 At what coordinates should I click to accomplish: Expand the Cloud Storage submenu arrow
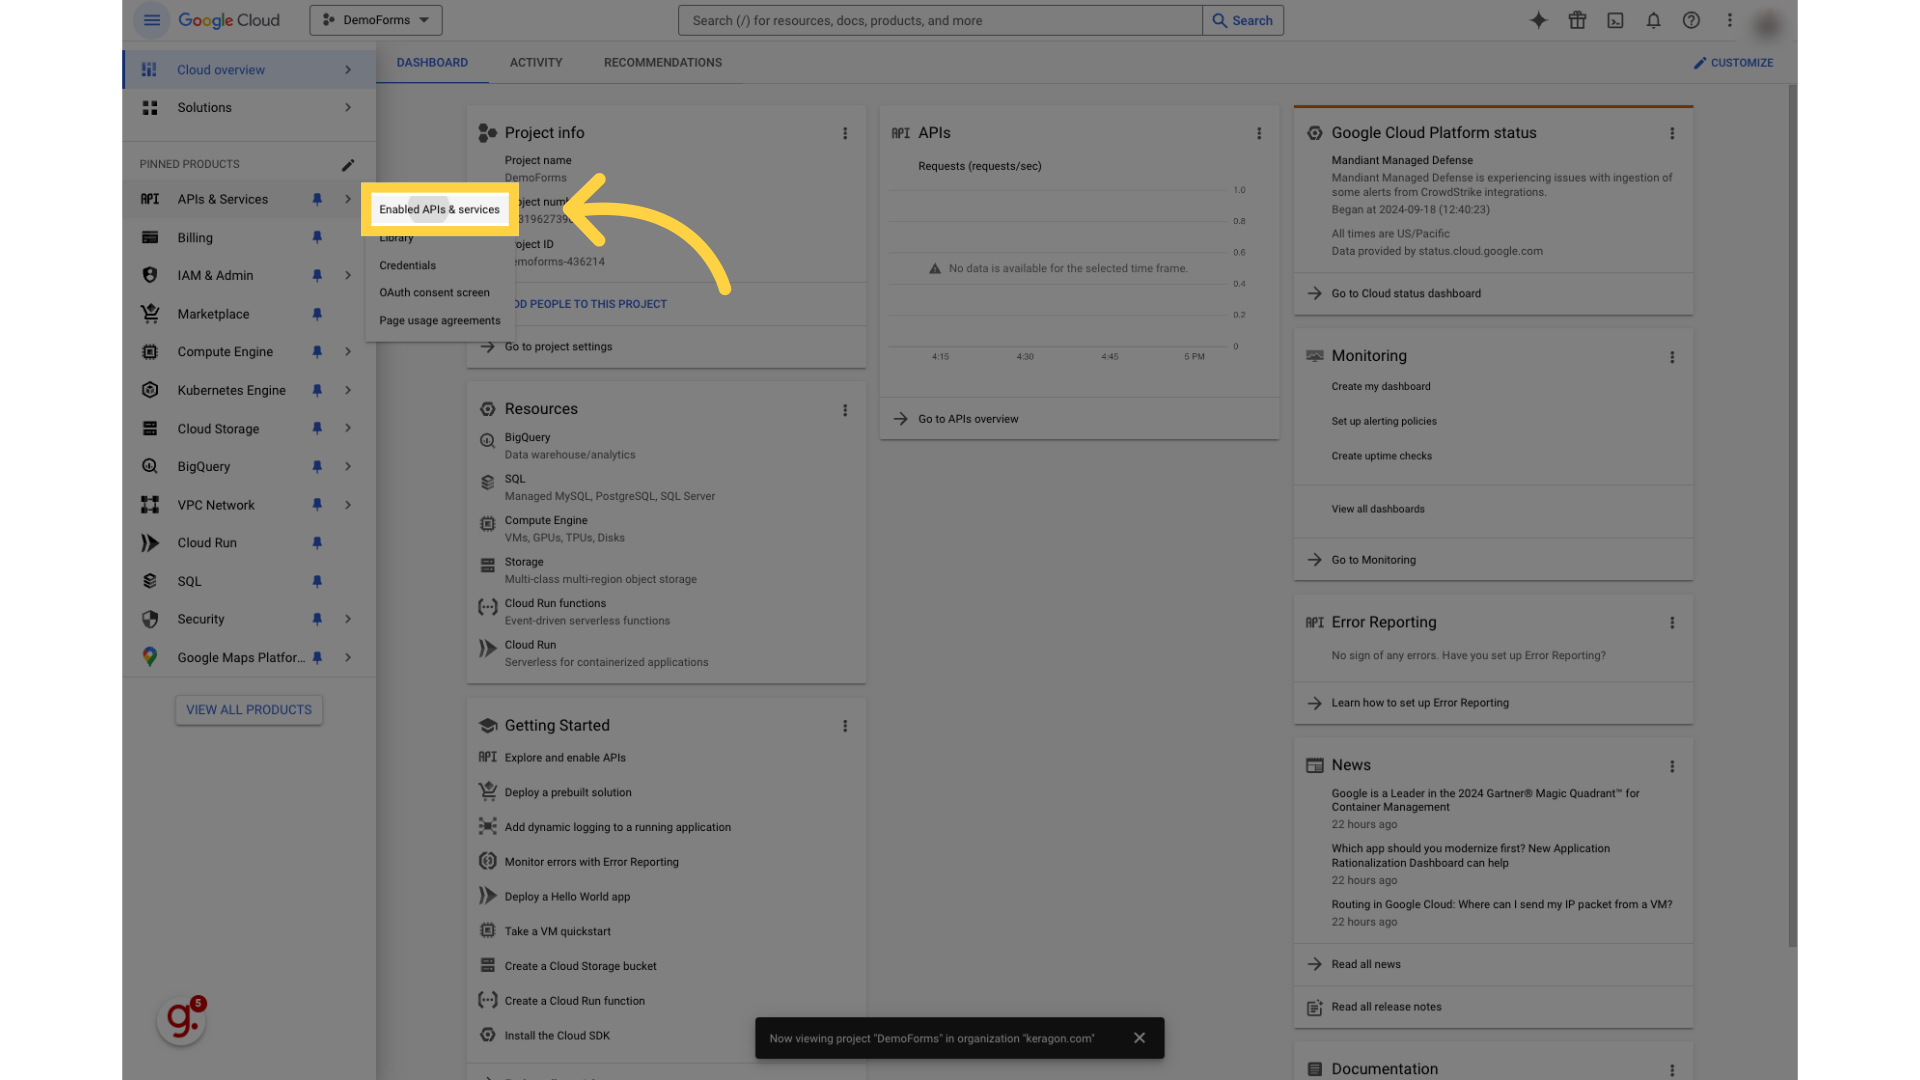pyautogui.click(x=348, y=428)
